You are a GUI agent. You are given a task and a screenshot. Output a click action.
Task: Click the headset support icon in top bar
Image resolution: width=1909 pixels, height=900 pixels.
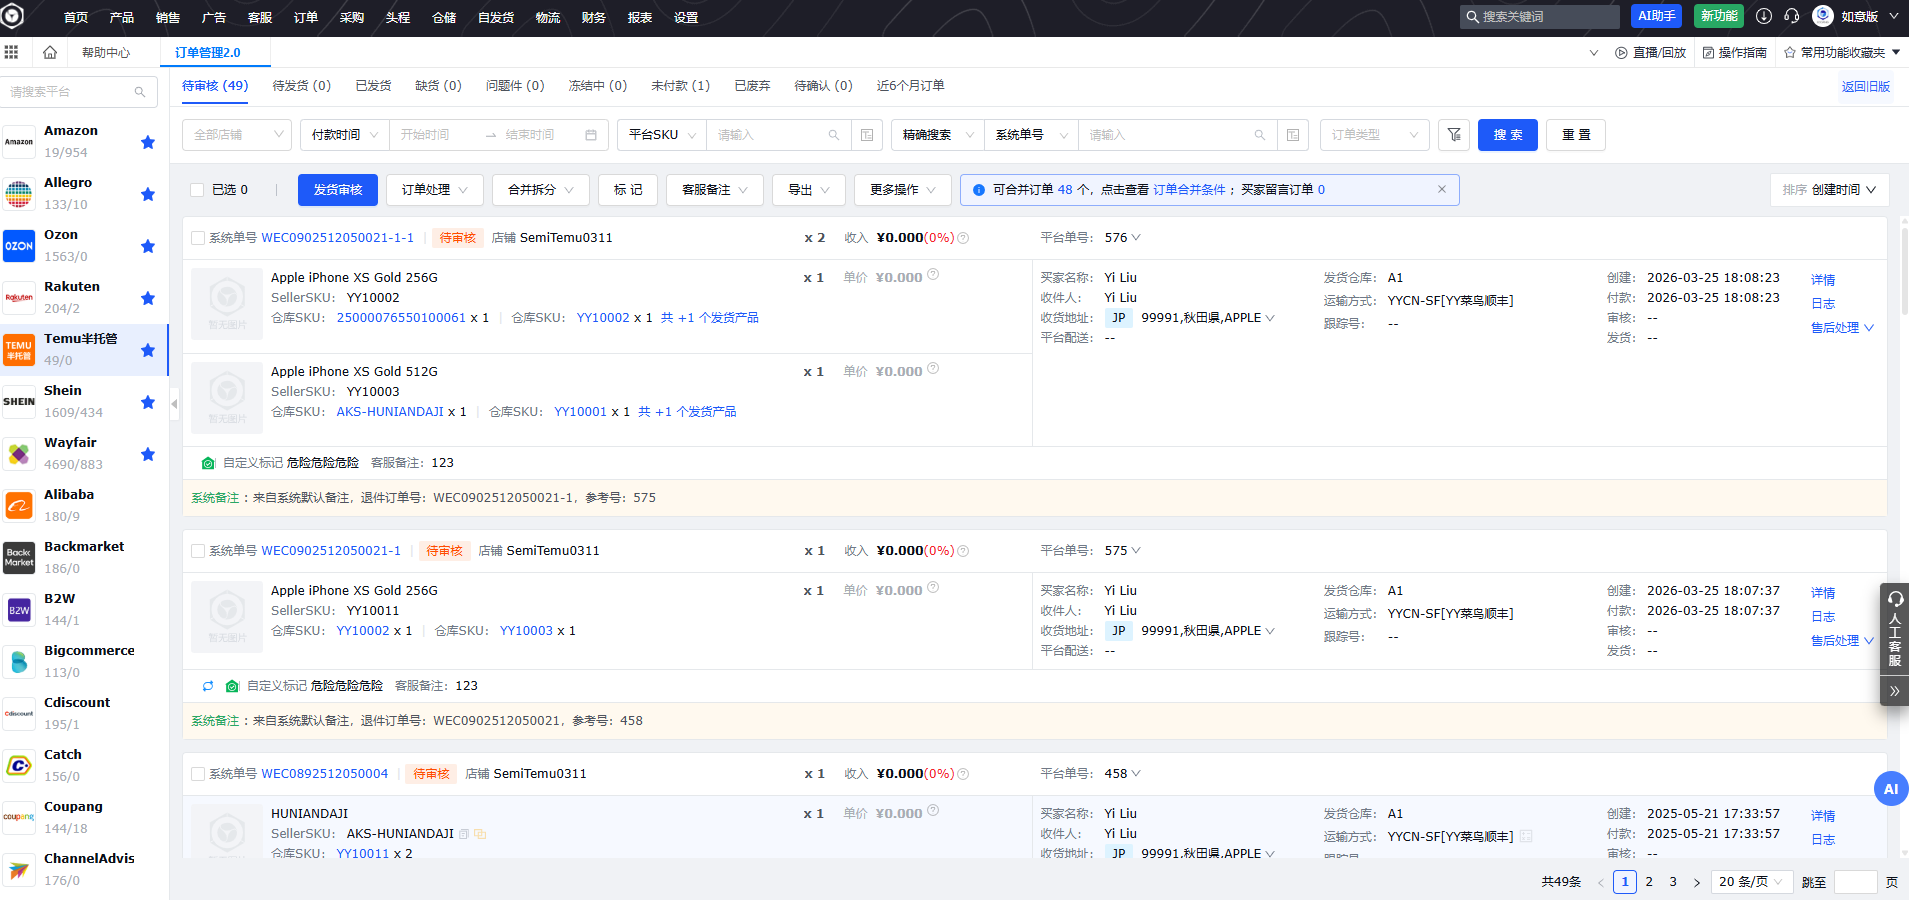click(x=1792, y=16)
